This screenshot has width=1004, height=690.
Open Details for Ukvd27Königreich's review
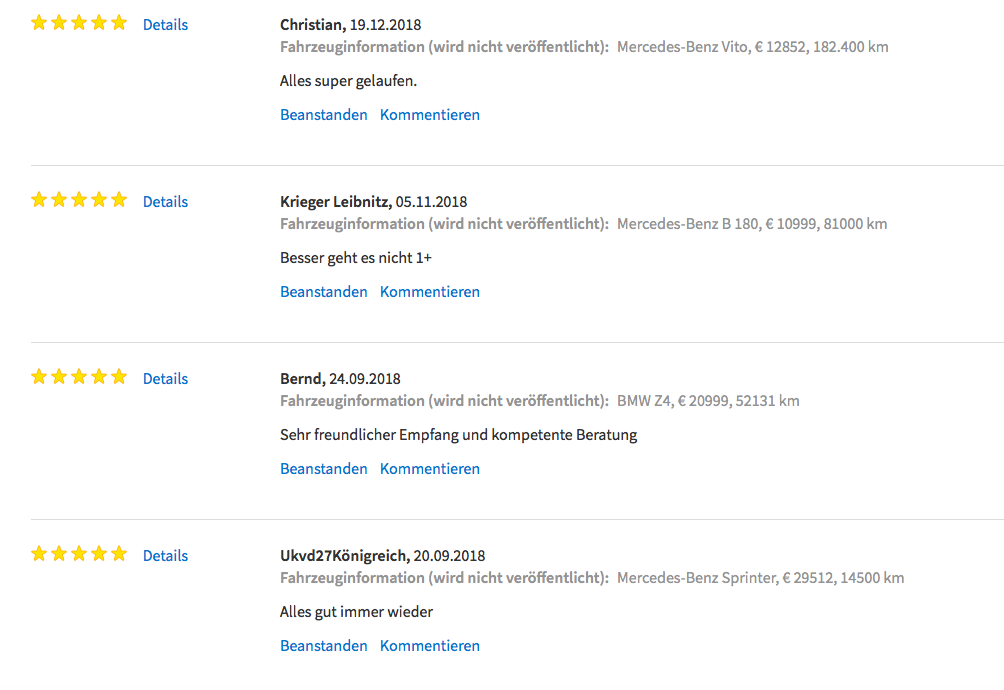click(x=165, y=556)
